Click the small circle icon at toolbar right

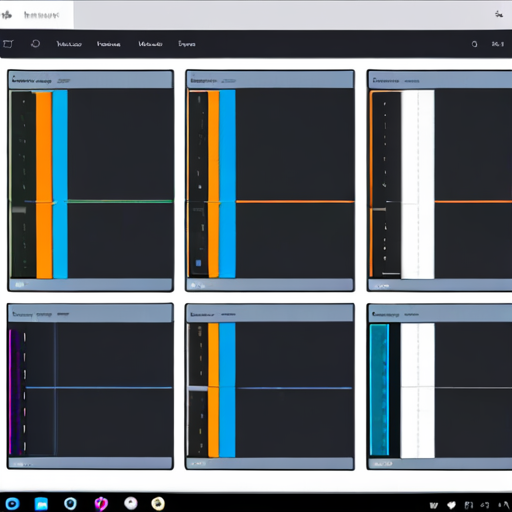tap(474, 44)
